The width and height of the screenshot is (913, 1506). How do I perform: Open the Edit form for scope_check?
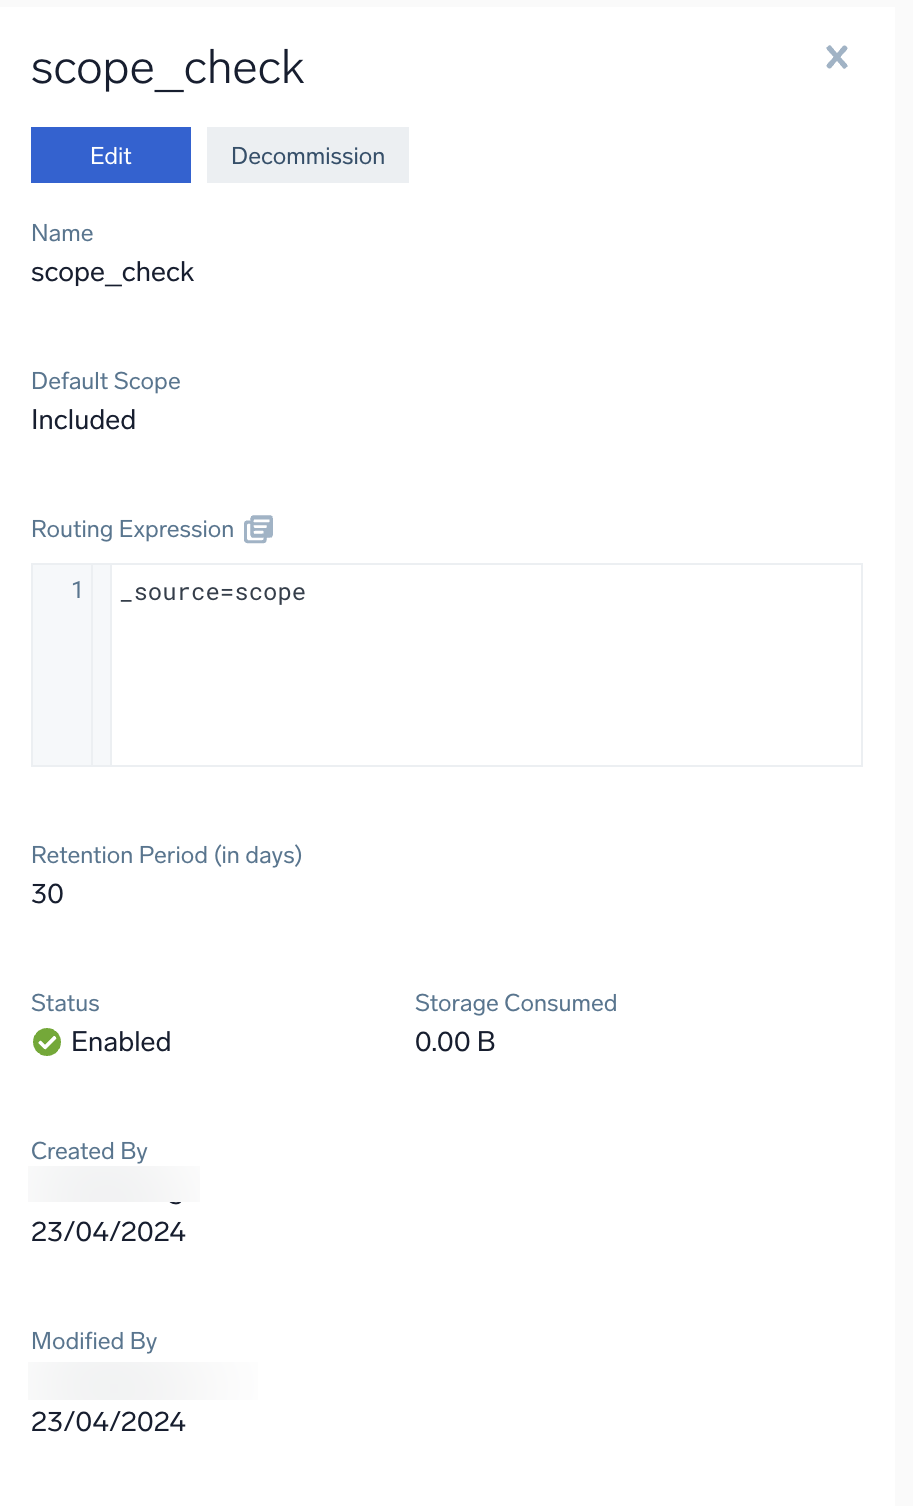(x=110, y=155)
